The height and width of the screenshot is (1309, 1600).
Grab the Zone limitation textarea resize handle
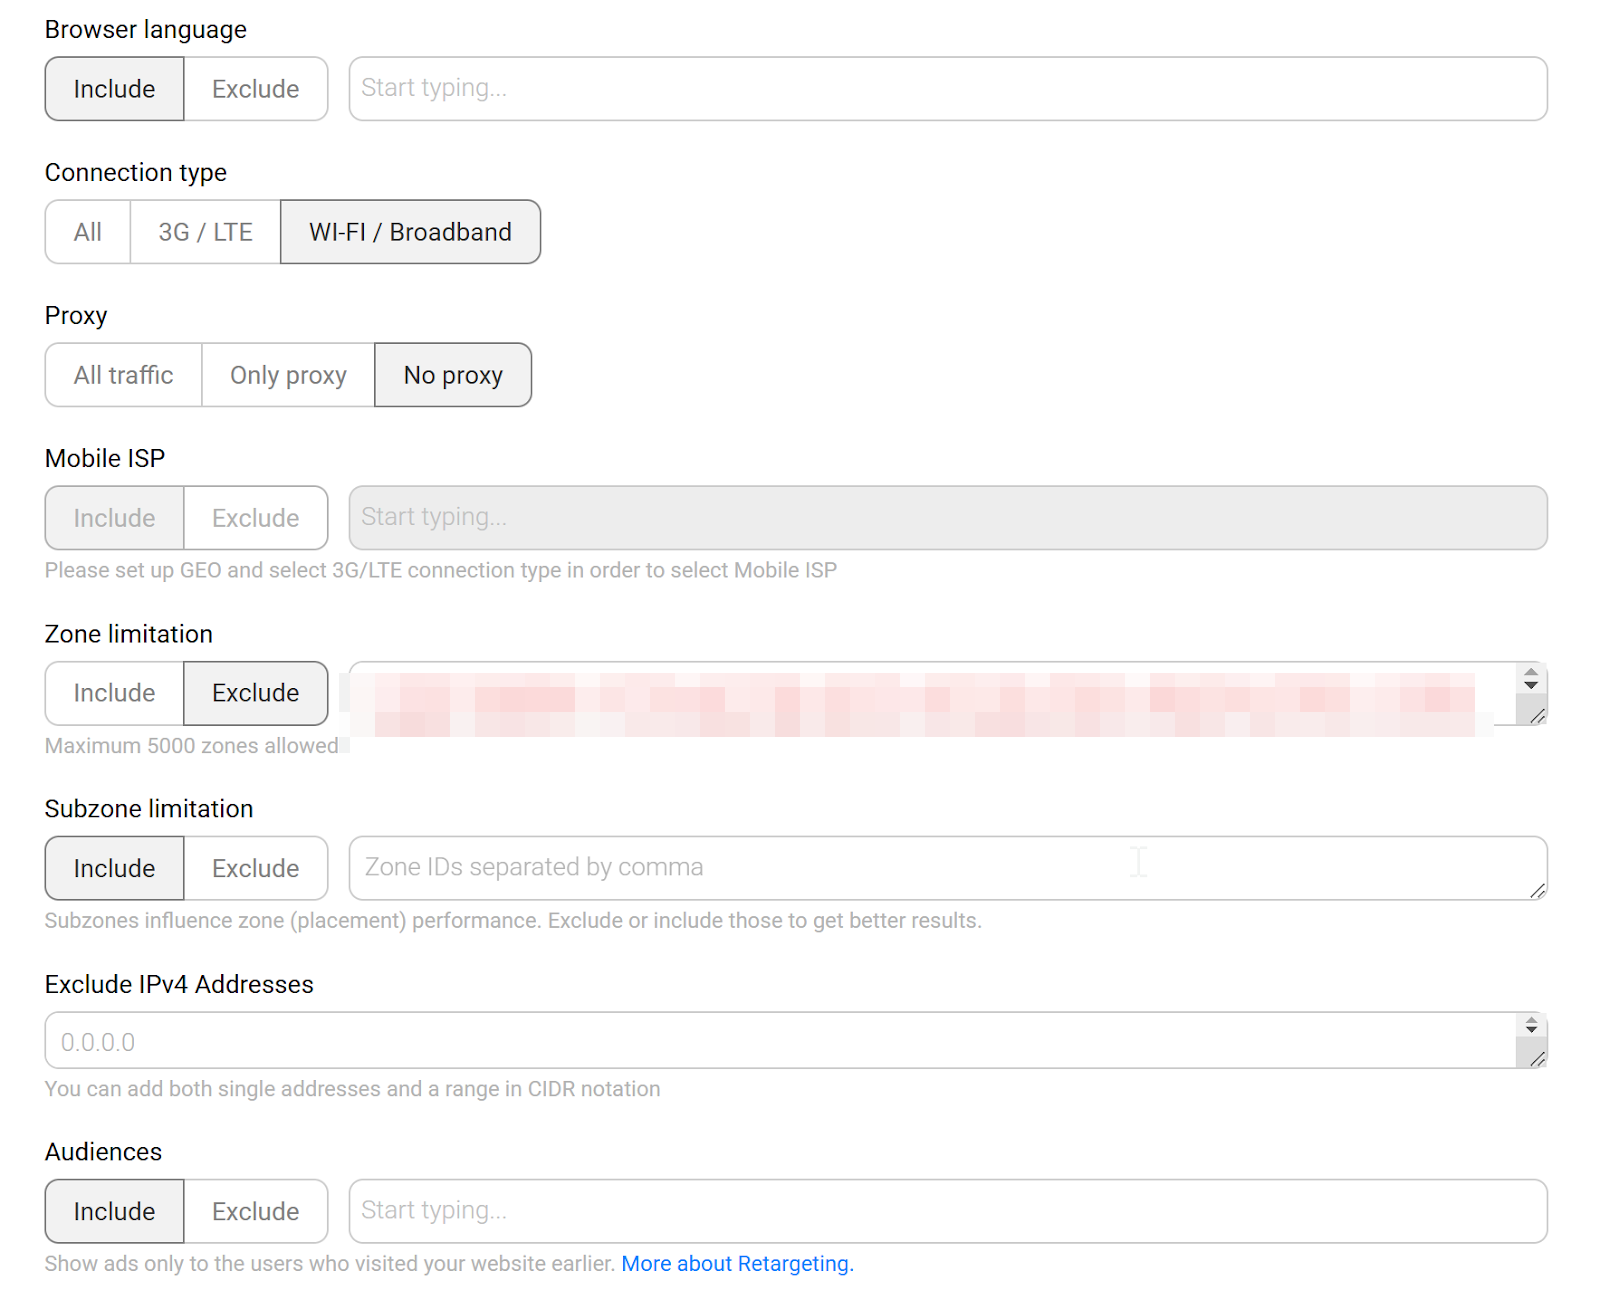(x=1538, y=716)
